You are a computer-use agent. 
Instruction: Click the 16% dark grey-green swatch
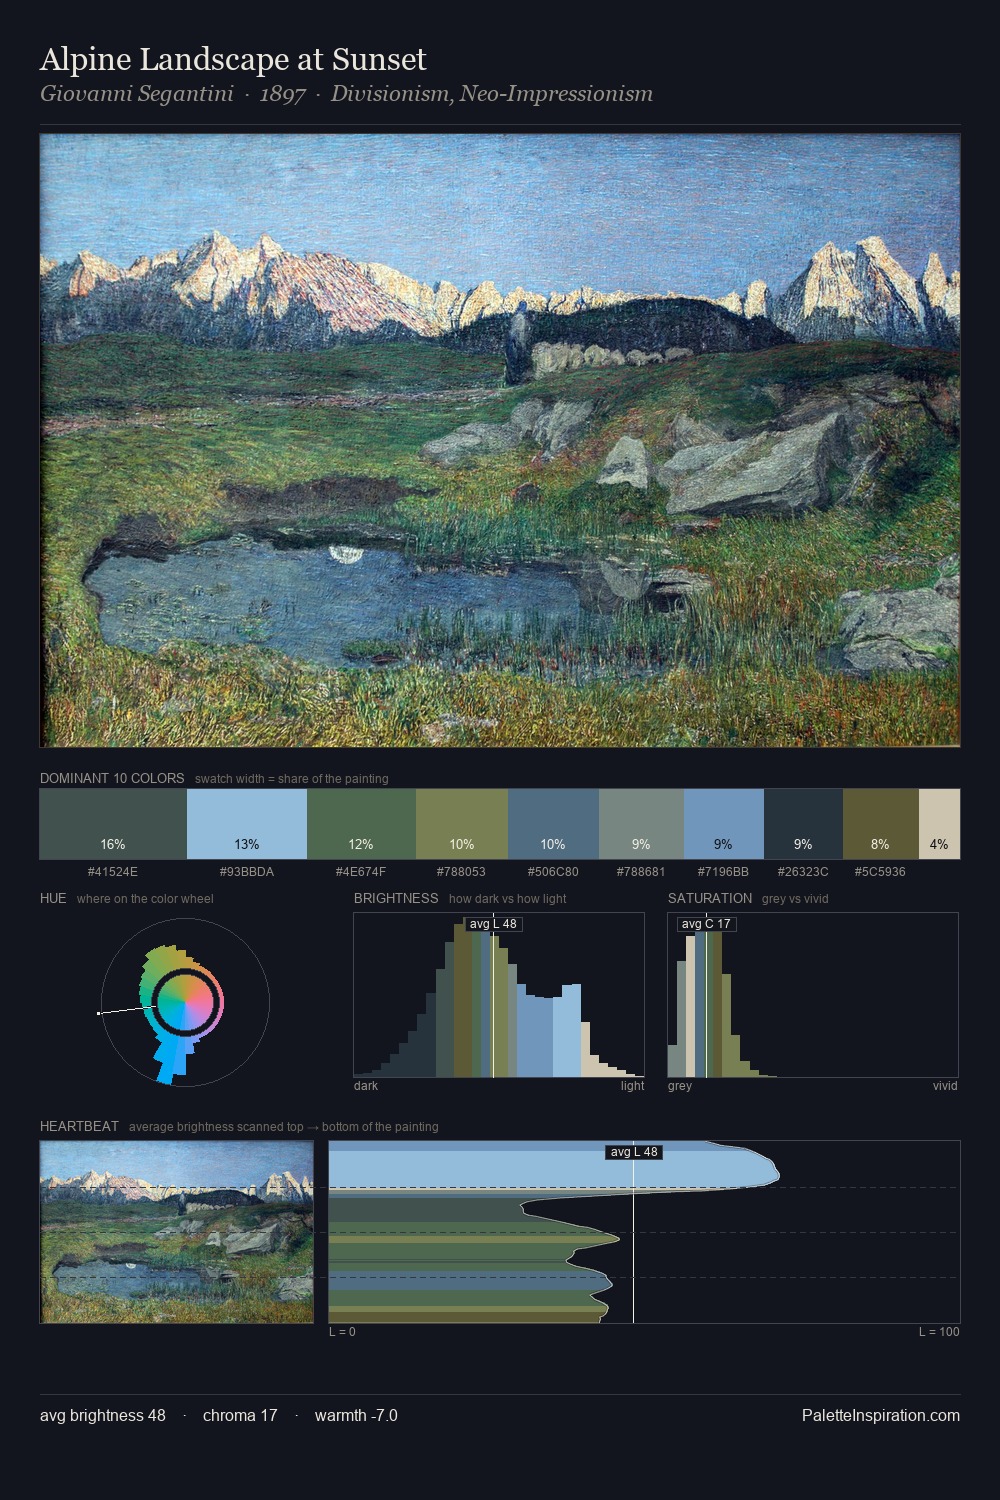113,824
